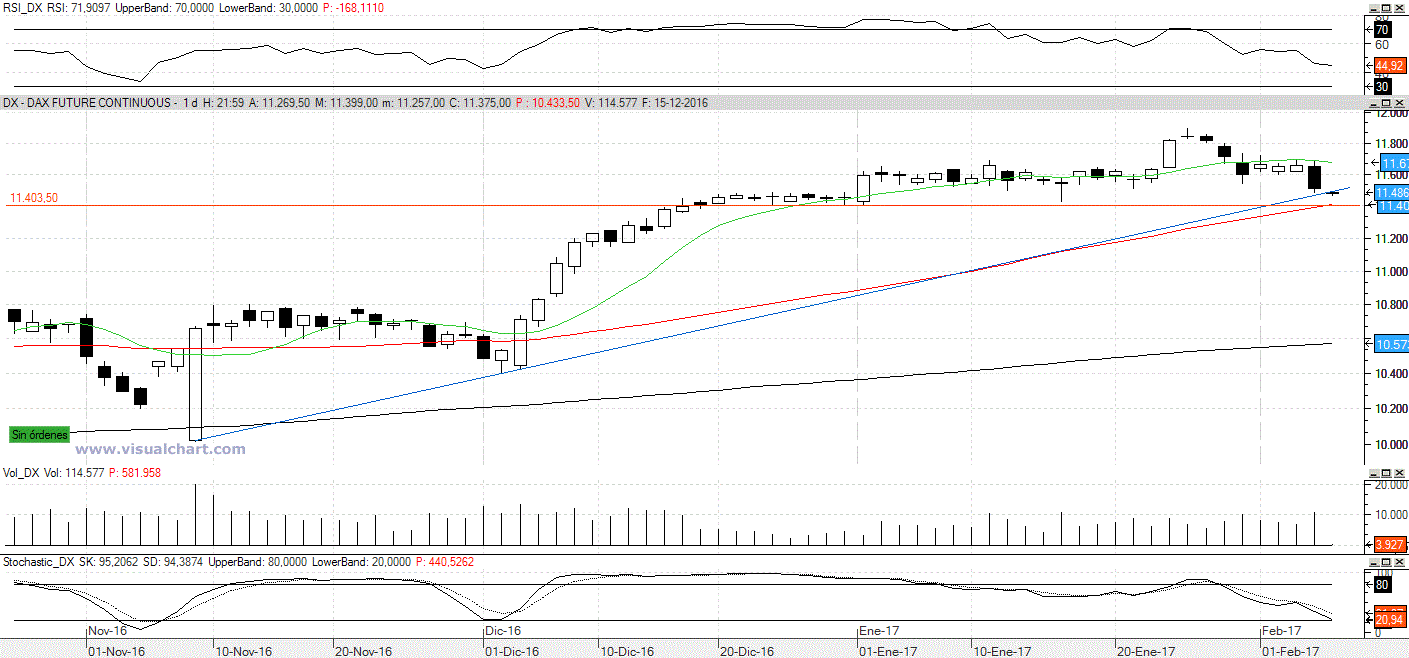Click the volume 3.927 value tag
1409x658 pixels.
pos(1392,544)
